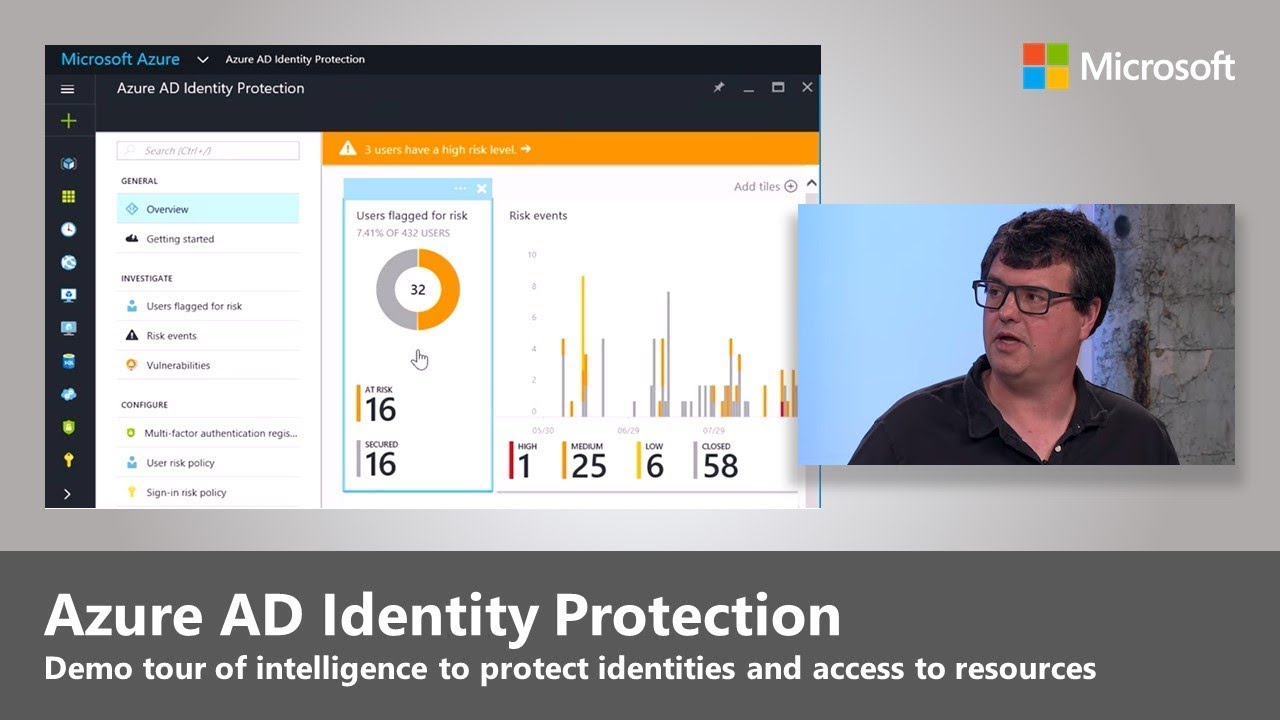This screenshot has width=1280, height=720.
Task: Click the SECURED 16 count
Action: pyautogui.click(x=377, y=458)
